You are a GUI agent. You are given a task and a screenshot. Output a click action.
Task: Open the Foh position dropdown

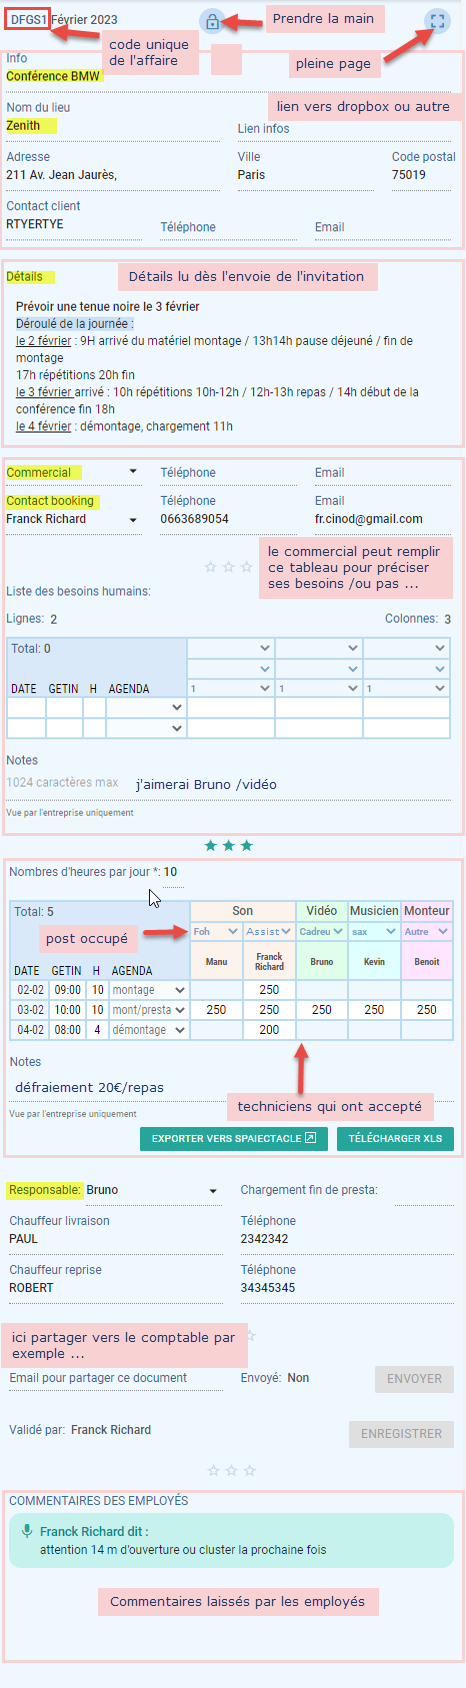[216, 931]
